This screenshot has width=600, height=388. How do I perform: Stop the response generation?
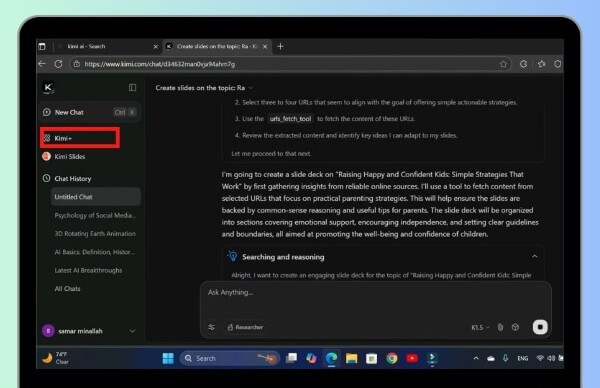click(540, 327)
